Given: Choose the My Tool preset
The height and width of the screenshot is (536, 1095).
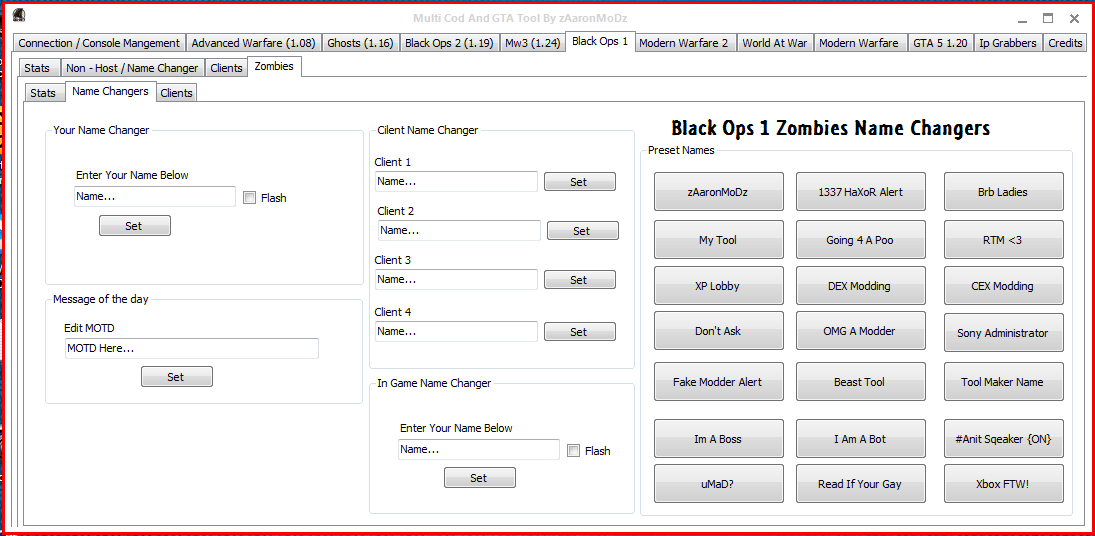Looking at the screenshot, I should tap(718, 239).
